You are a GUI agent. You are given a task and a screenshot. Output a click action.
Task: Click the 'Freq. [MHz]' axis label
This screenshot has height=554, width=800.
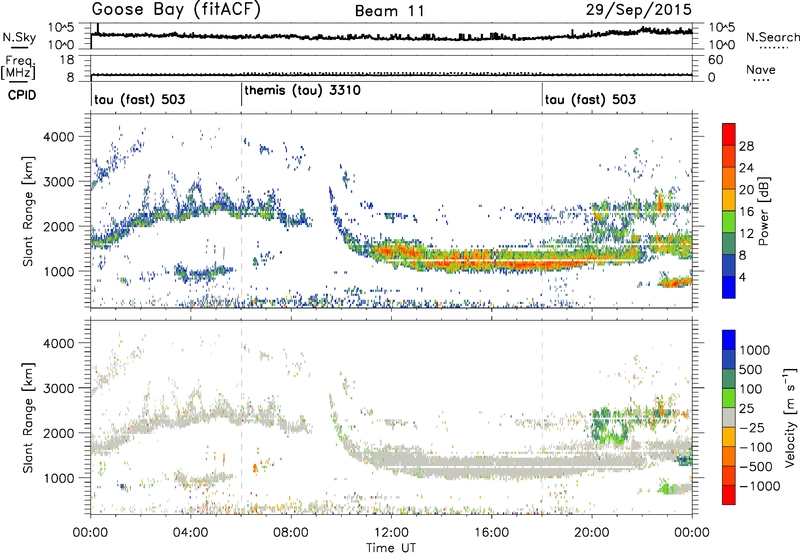coord(19,68)
